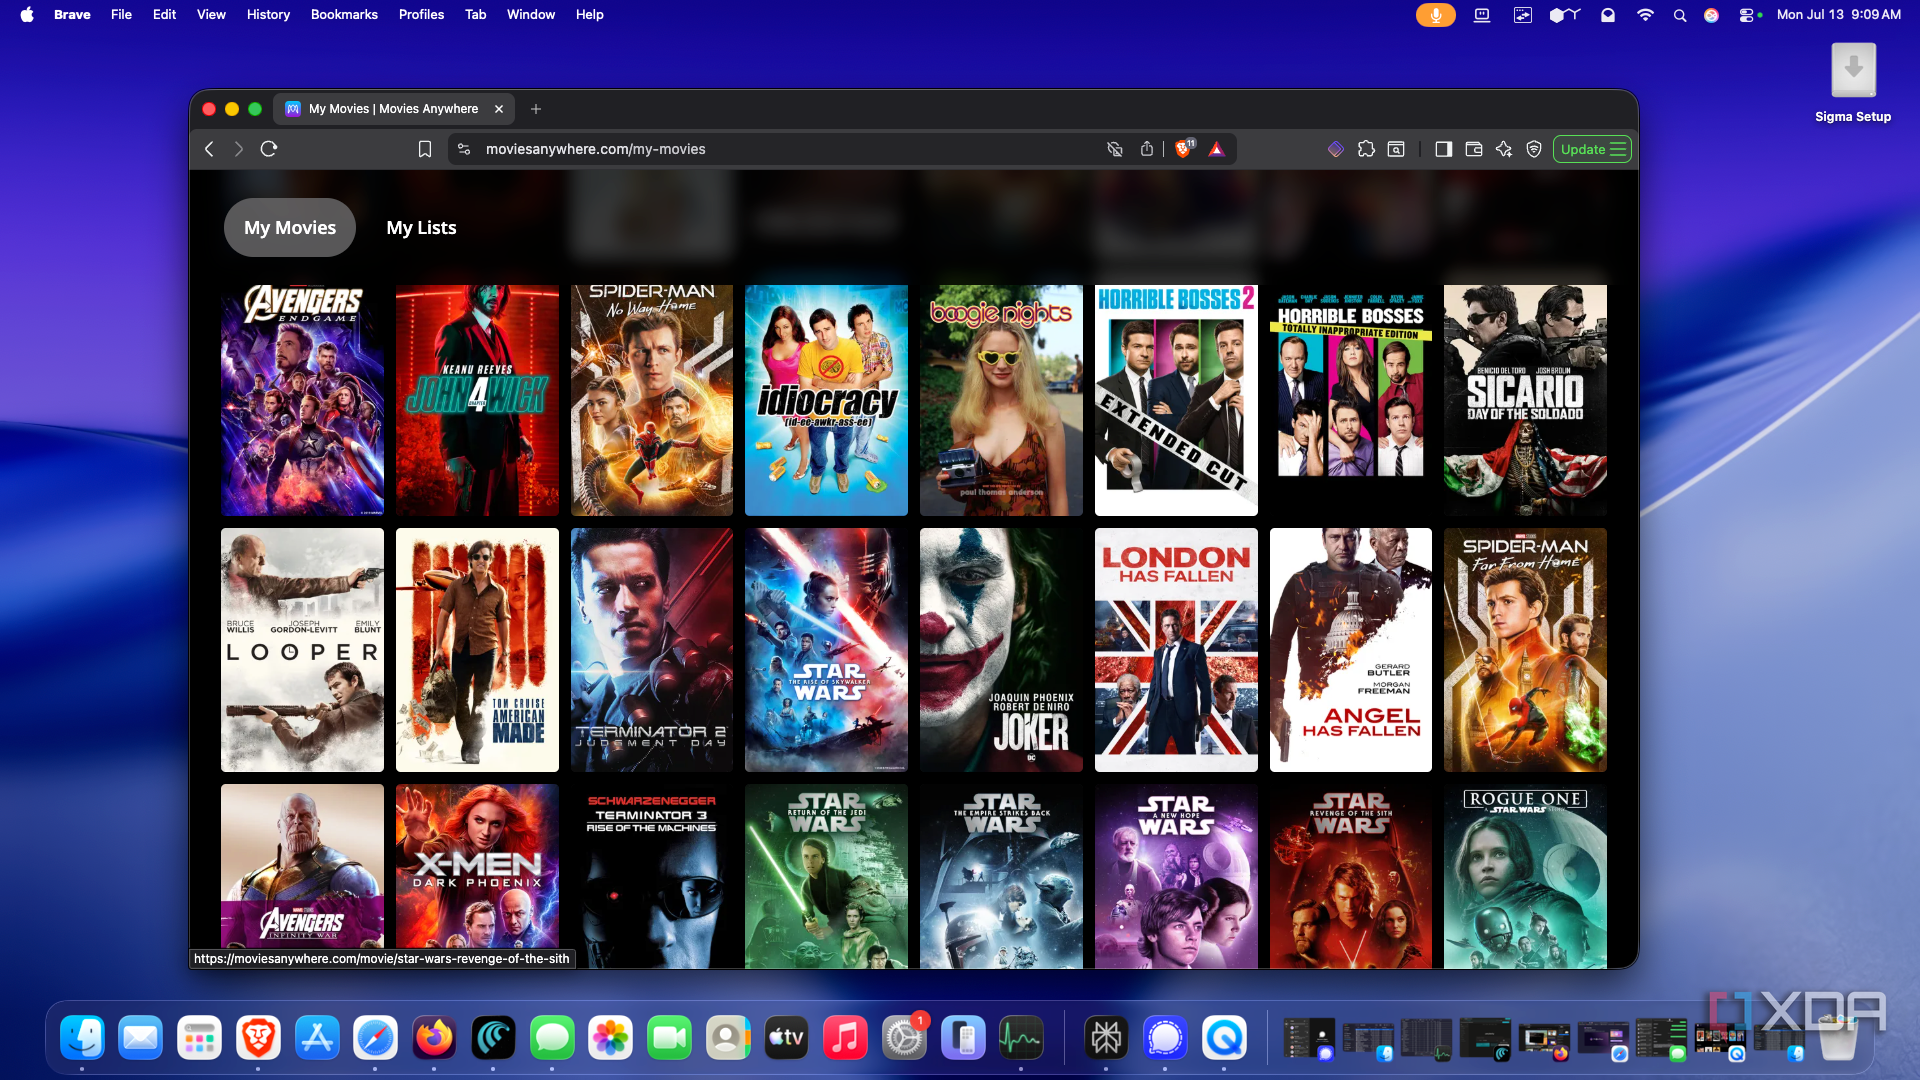Open Activity Monitor in the Dock
Image resolution: width=1920 pixels, height=1080 pixels.
click(1021, 1038)
